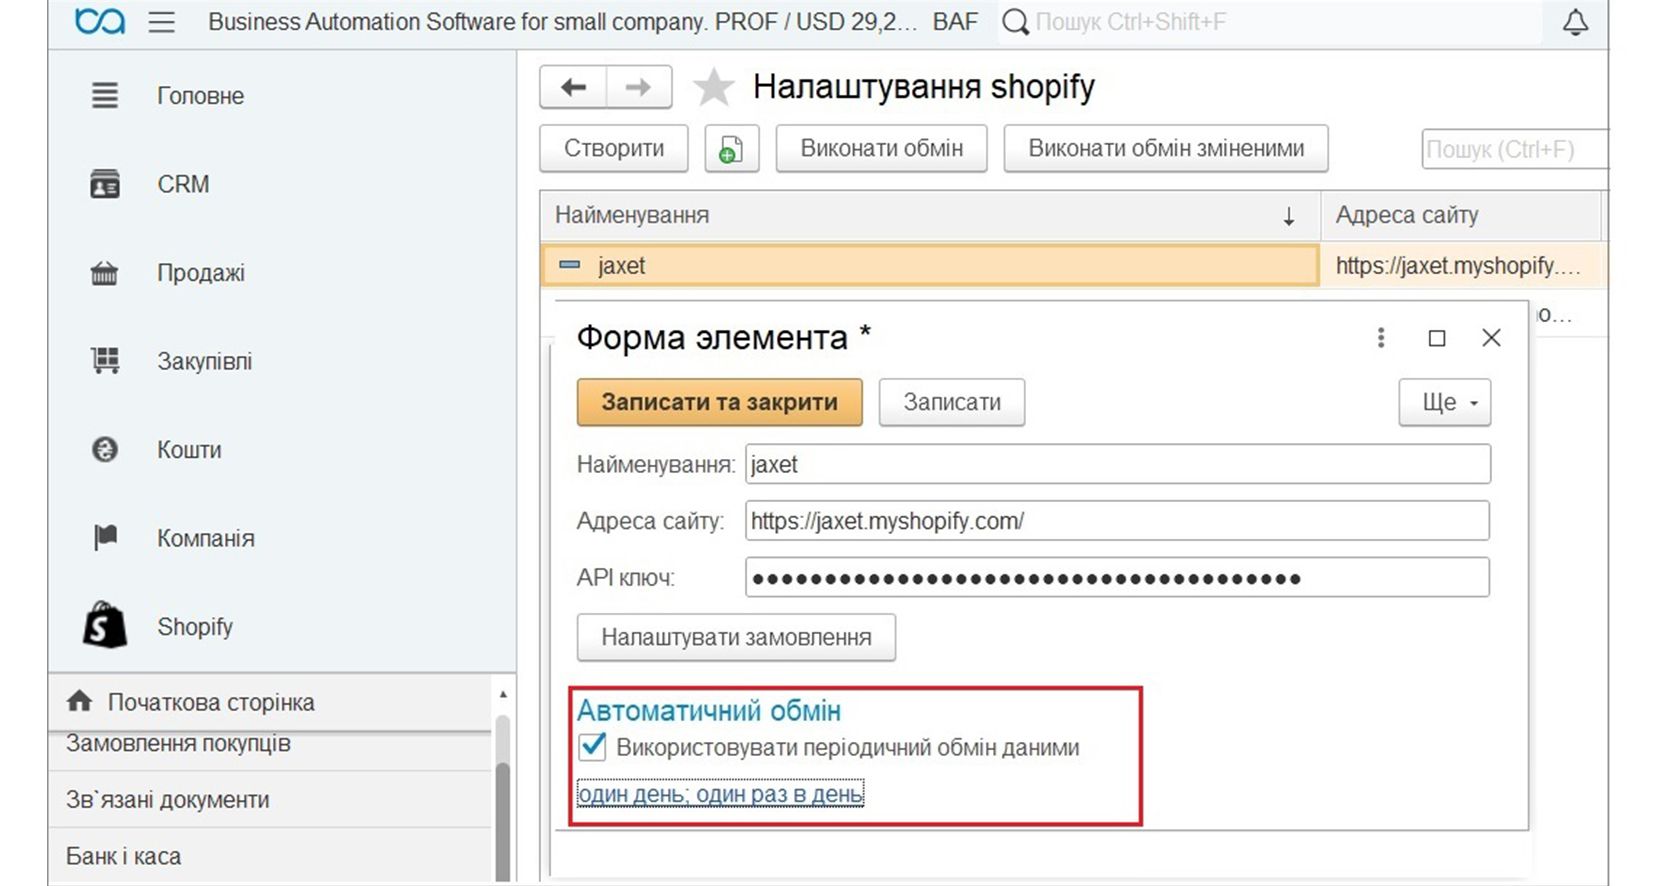Click Виконати обмін button
This screenshot has width=1661, height=886.
click(881, 149)
